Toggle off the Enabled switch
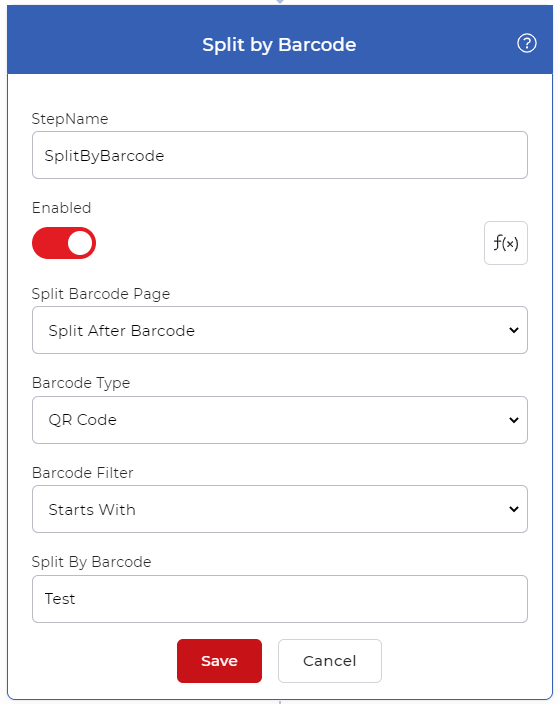558x704 pixels. (64, 243)
